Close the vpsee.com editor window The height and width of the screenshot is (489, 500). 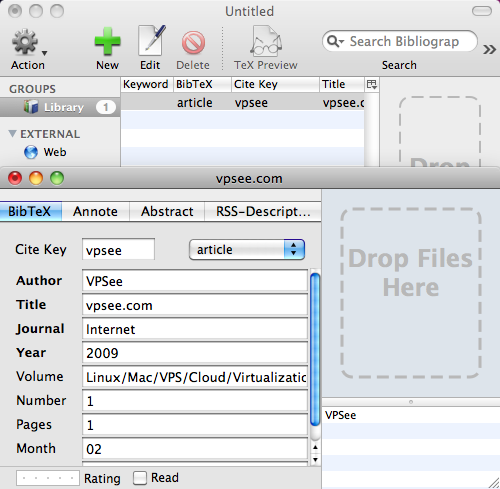point(15,178)
